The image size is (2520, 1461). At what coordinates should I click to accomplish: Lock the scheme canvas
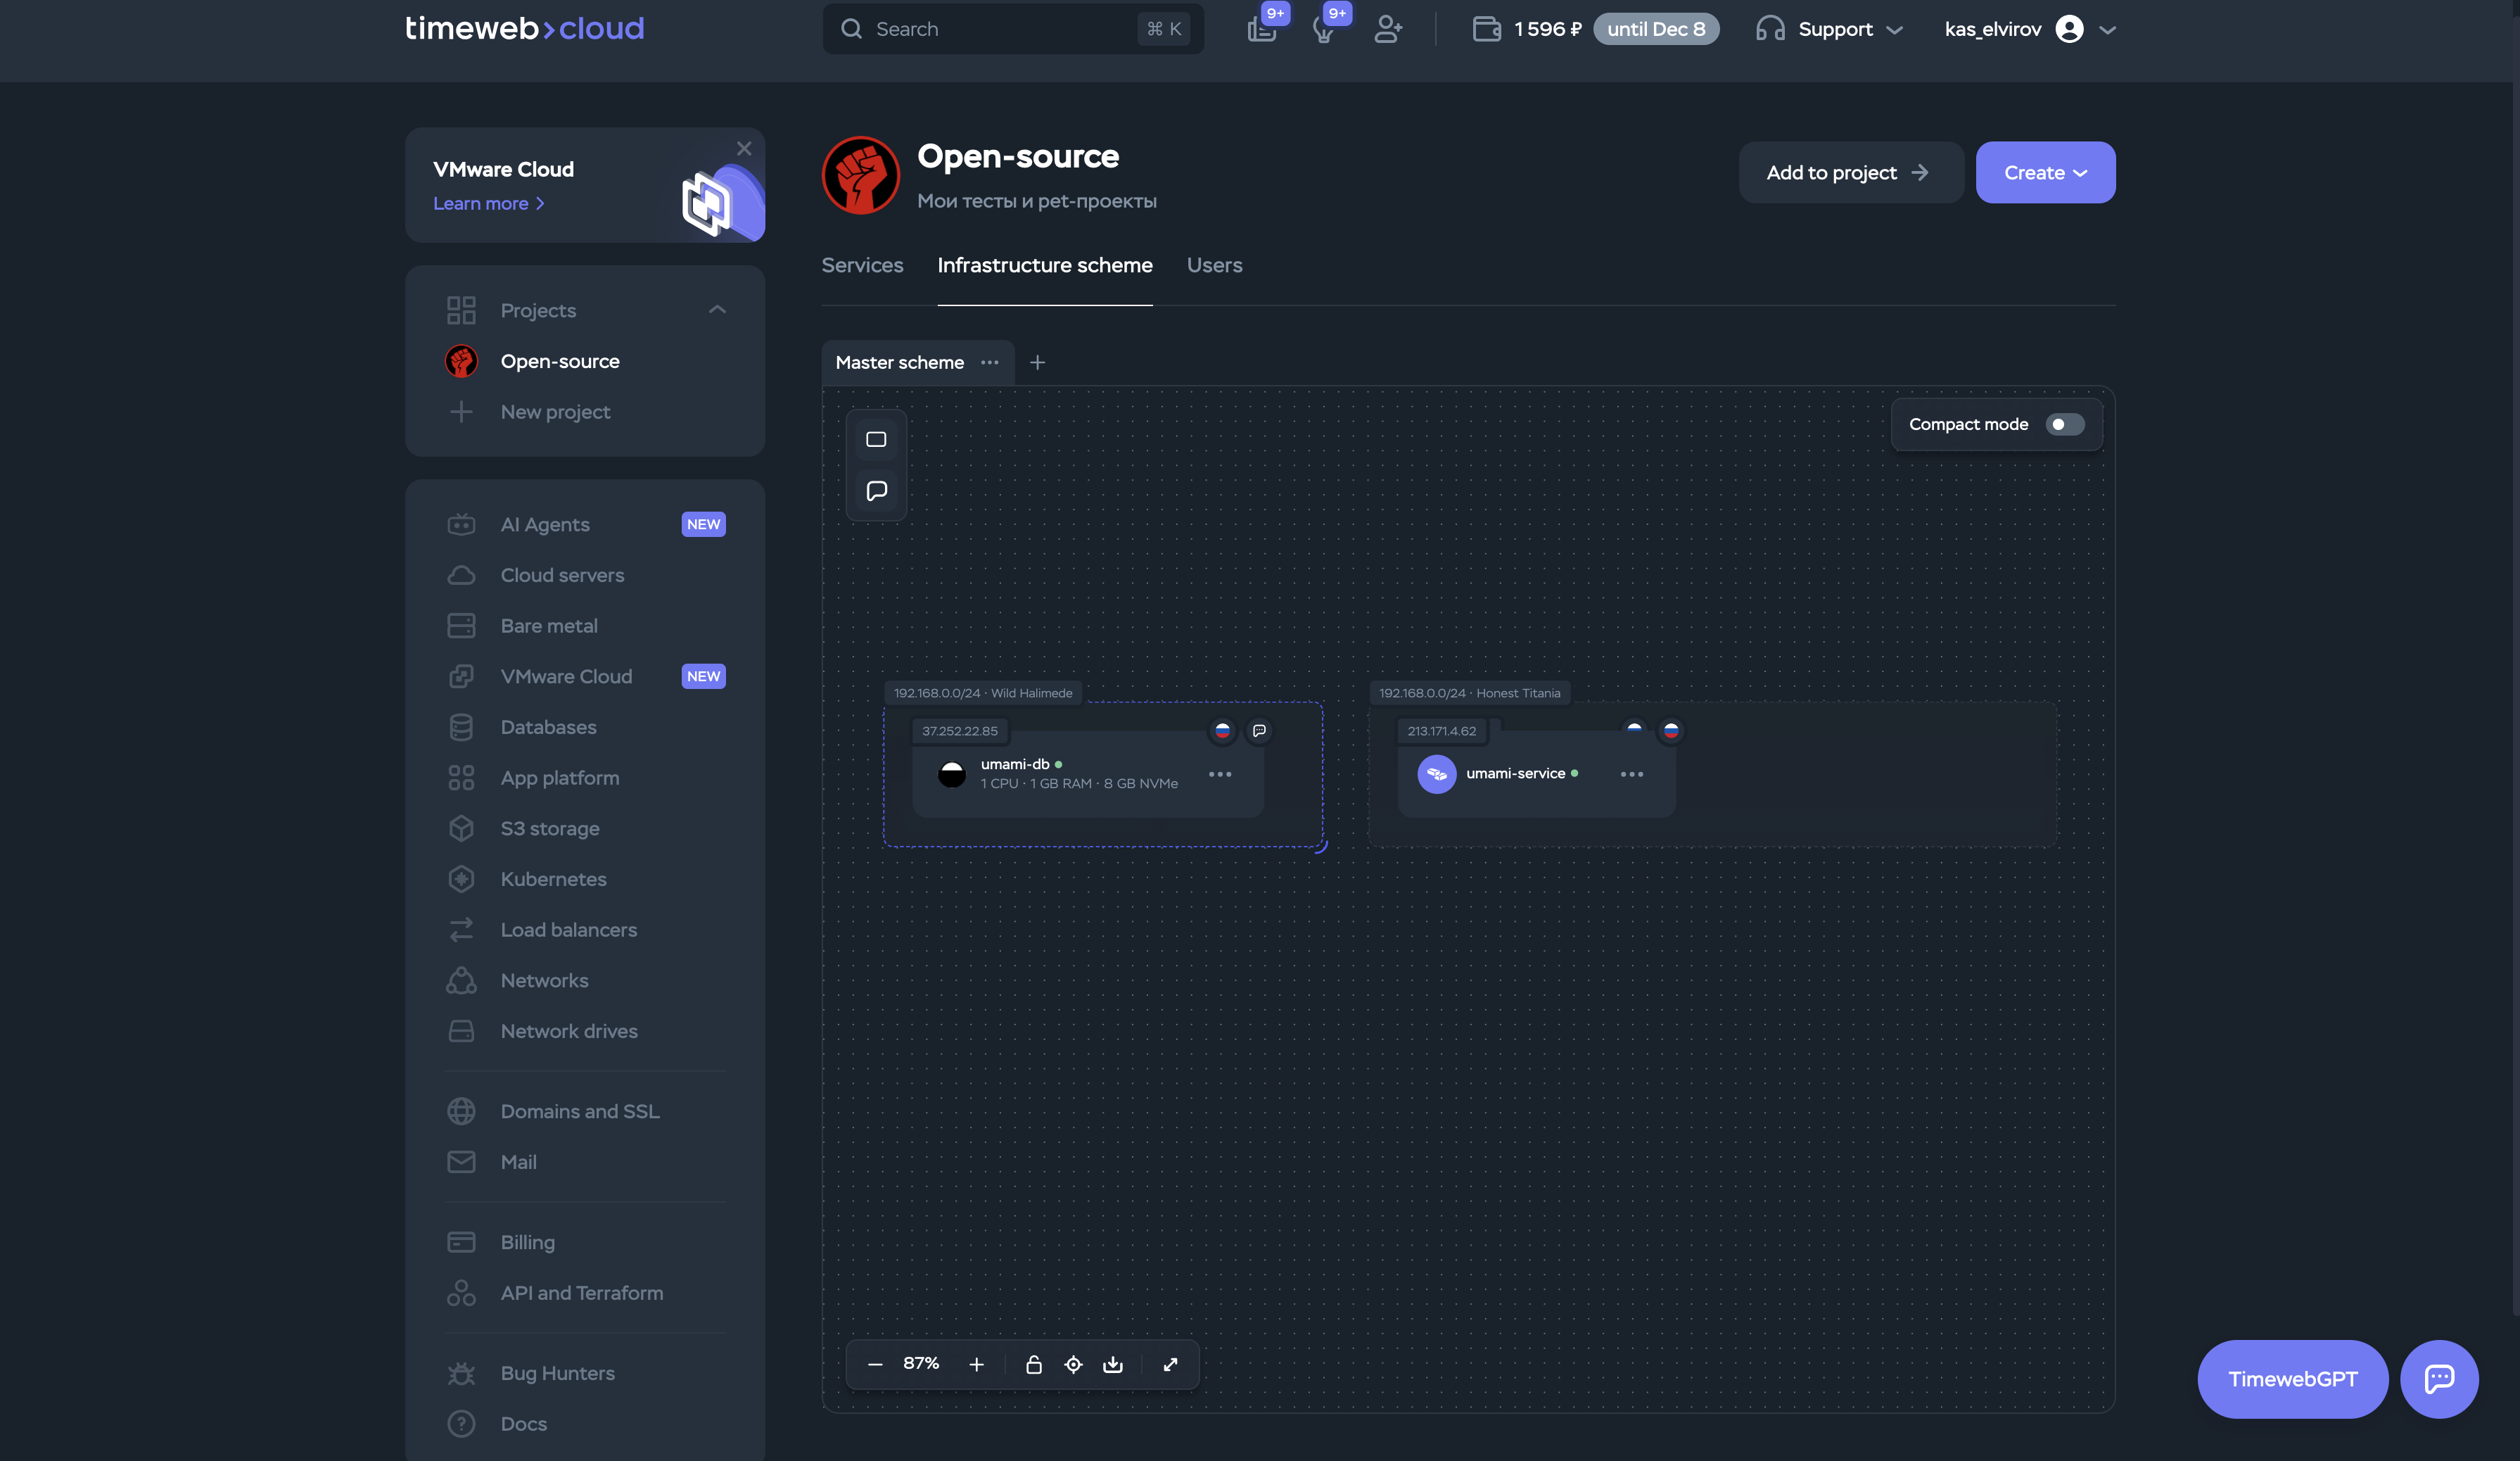(1034, 1364)
